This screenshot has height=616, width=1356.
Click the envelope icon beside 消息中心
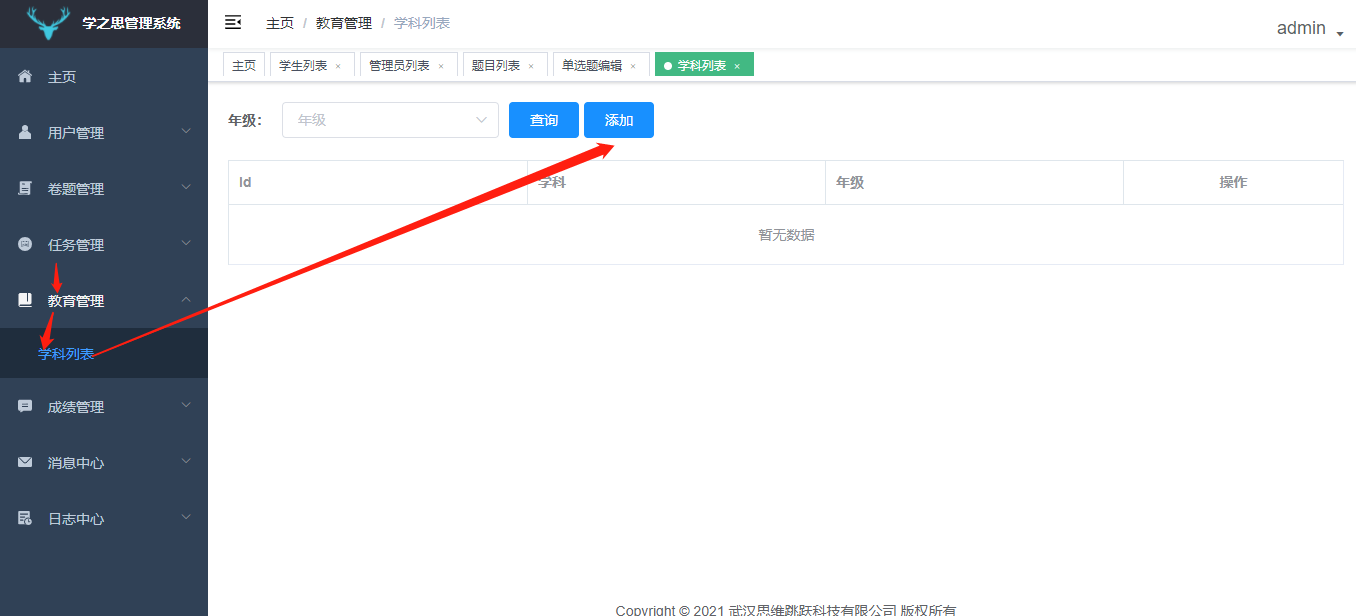pyautogui.click(x=26, y=462)
